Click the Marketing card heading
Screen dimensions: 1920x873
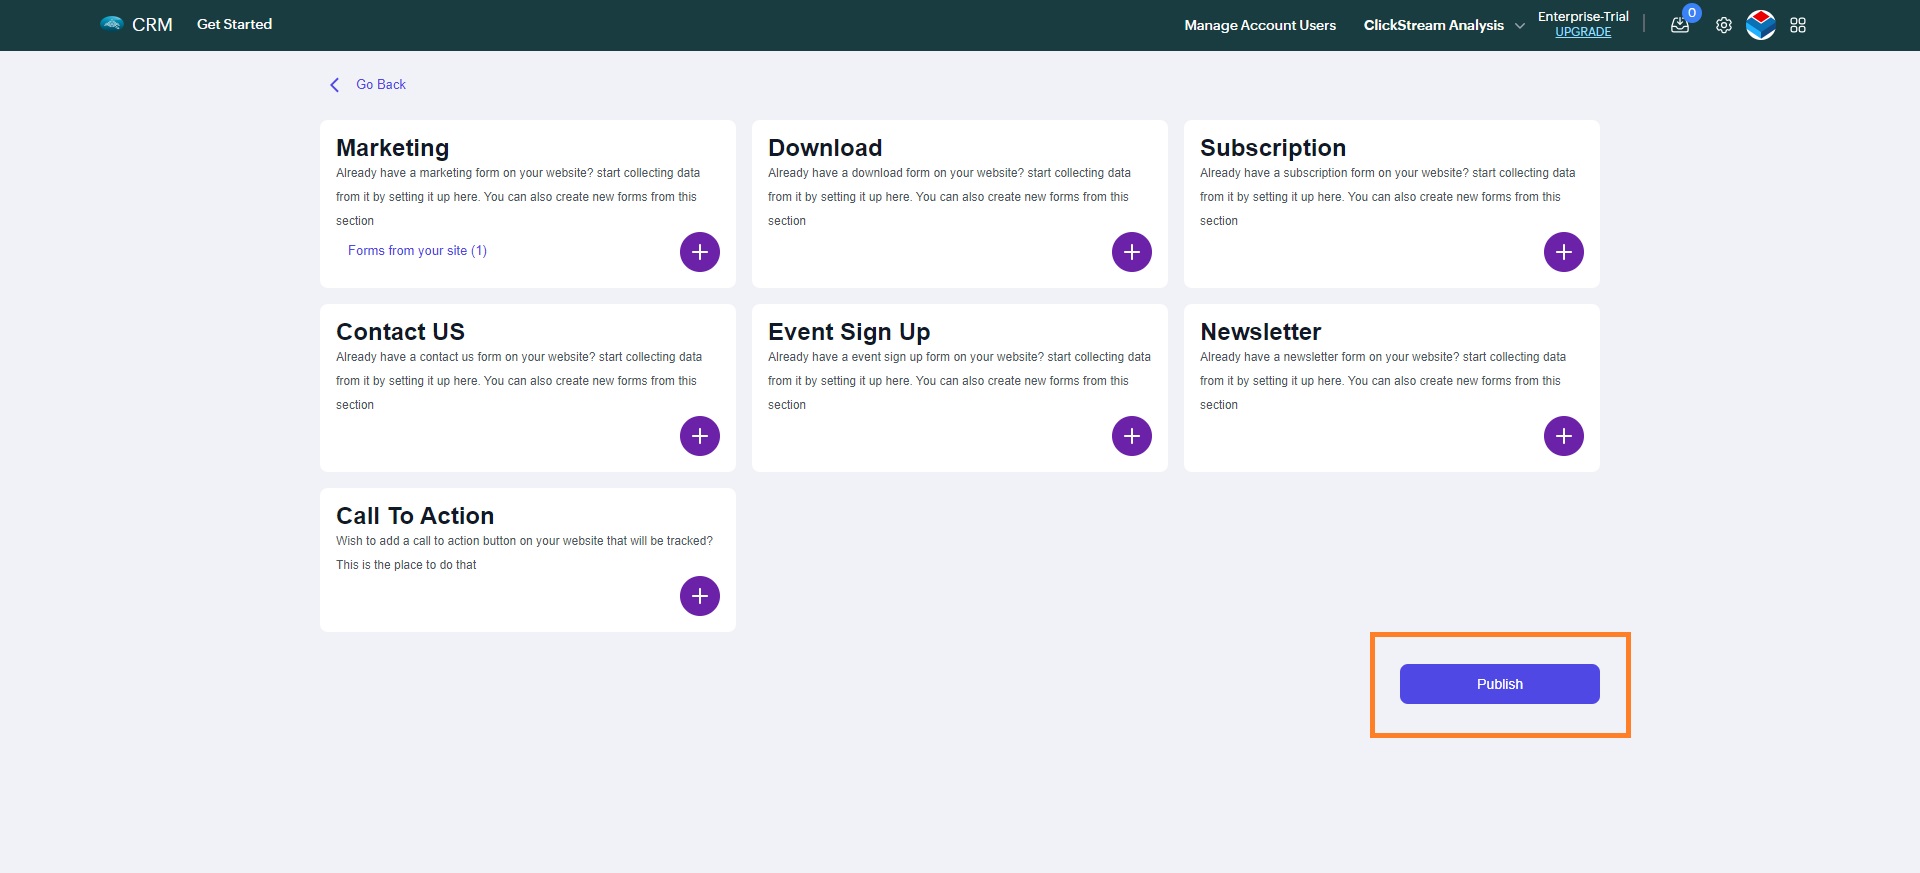coord(392,148)
